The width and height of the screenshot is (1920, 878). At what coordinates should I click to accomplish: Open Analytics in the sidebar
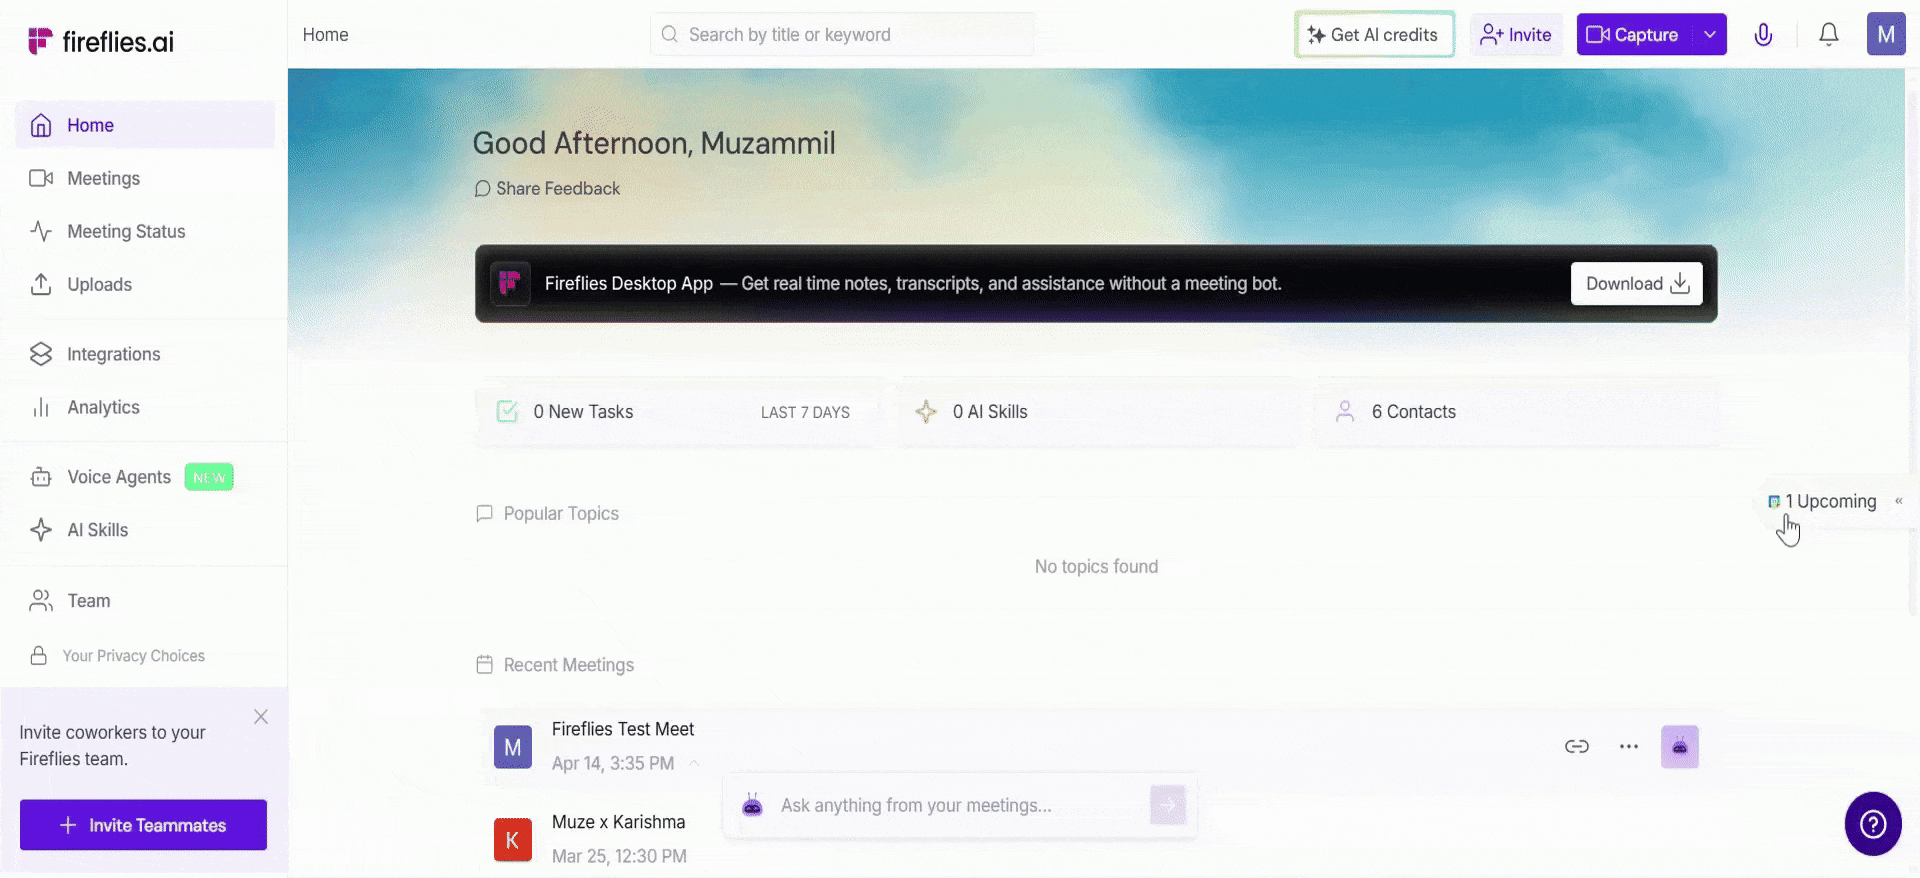tap(145, 407)
